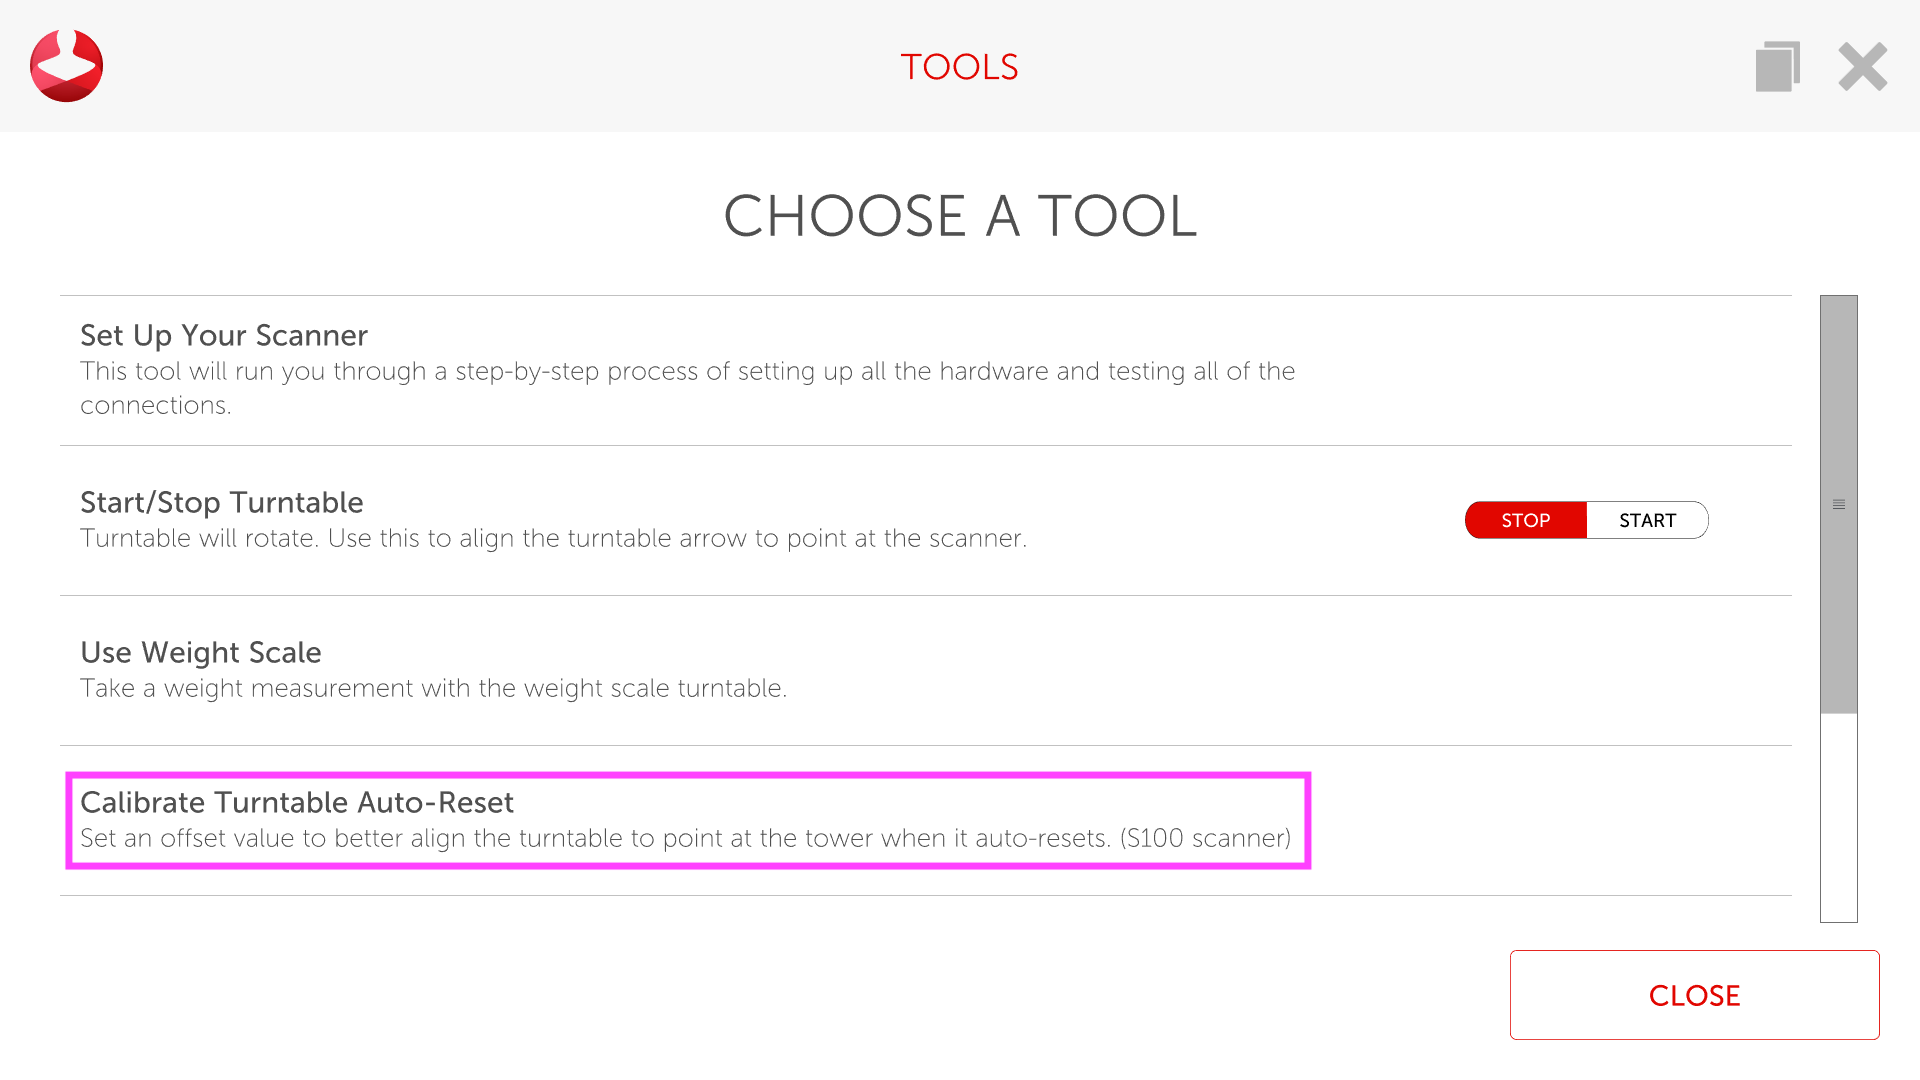Click the blank area right of Use Weight Scale
Viewport: 1920px width, 1080px height.
coord(1300,670)
